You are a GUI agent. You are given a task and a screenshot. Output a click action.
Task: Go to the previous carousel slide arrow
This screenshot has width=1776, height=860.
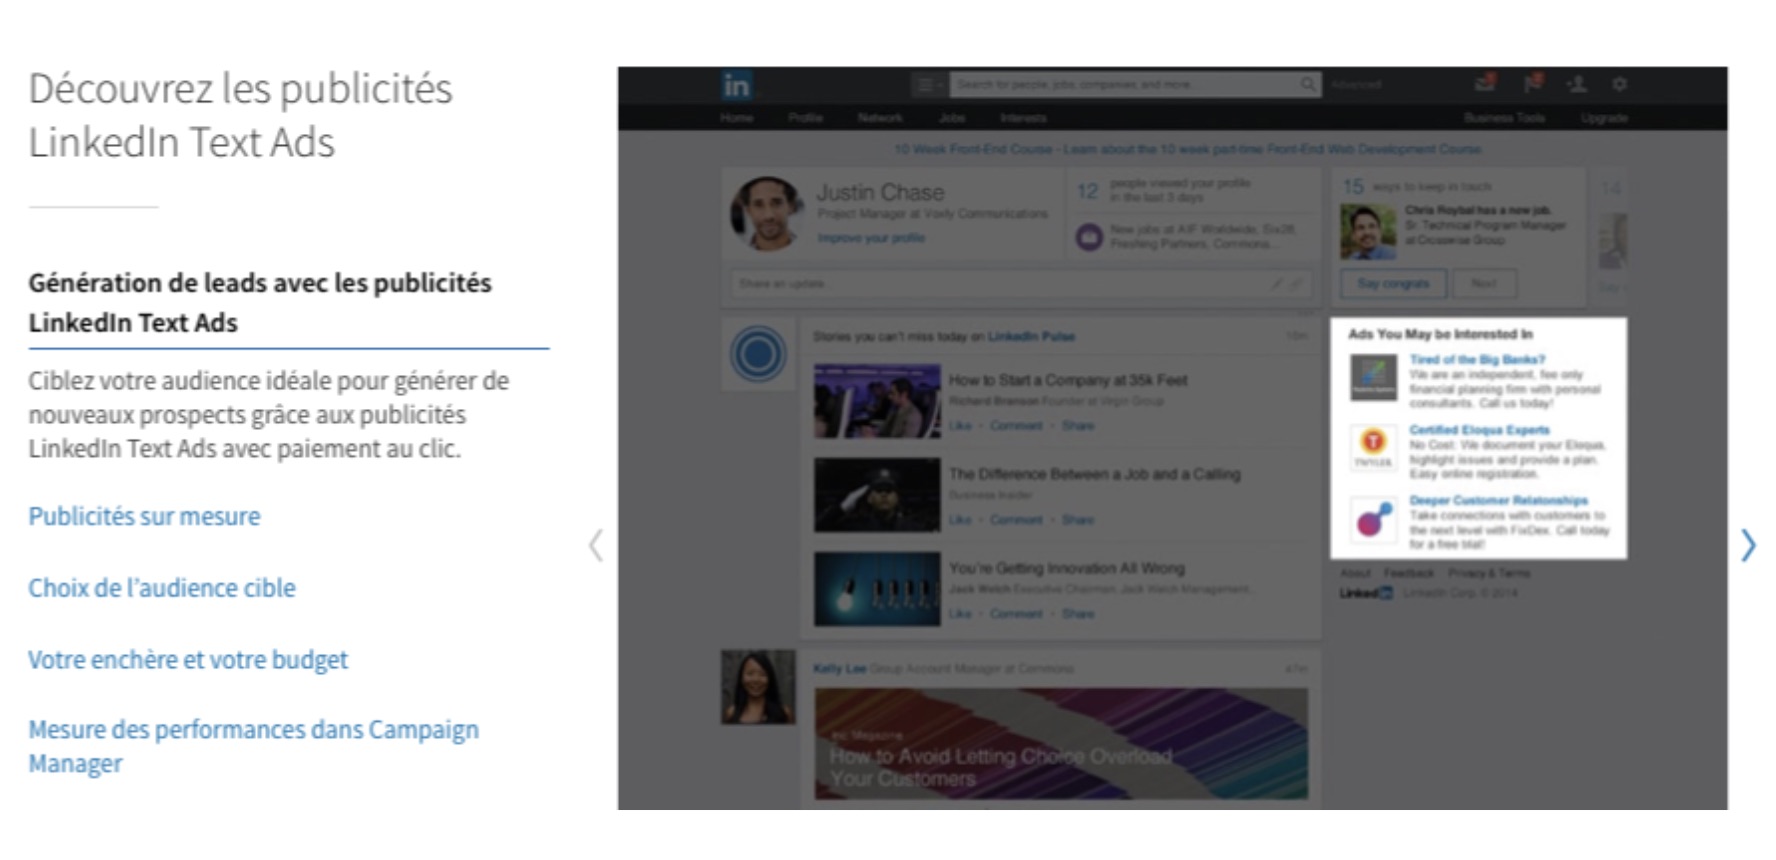596,545
